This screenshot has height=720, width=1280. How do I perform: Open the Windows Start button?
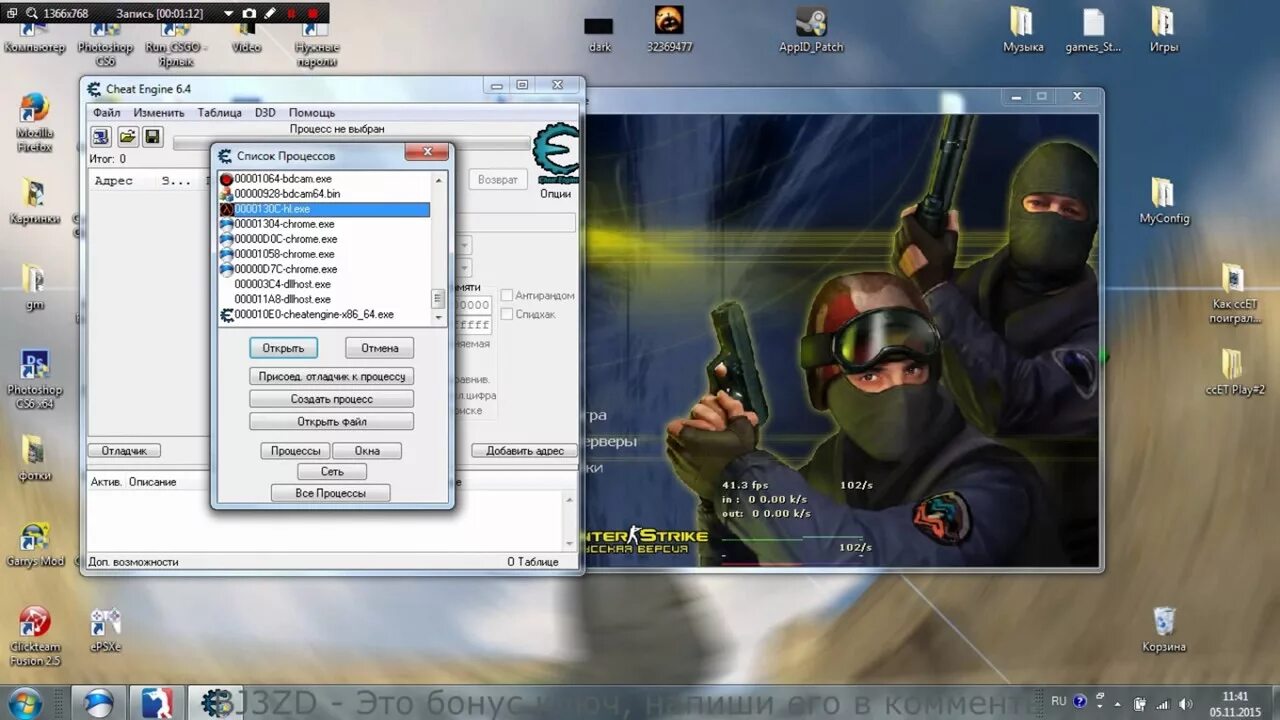(x=24, y=702)
